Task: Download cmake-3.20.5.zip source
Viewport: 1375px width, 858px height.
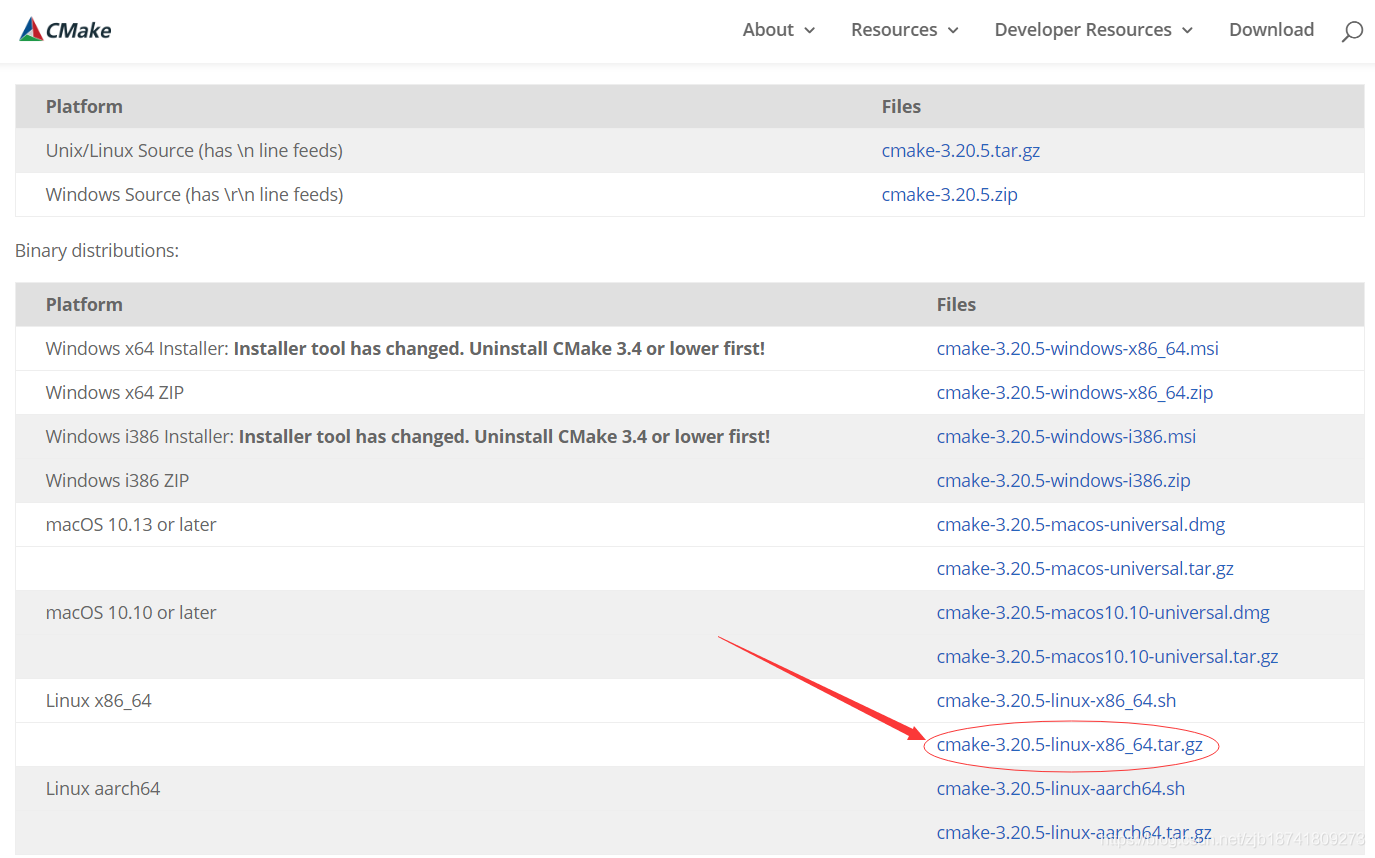Action: (x=950, y=195)
